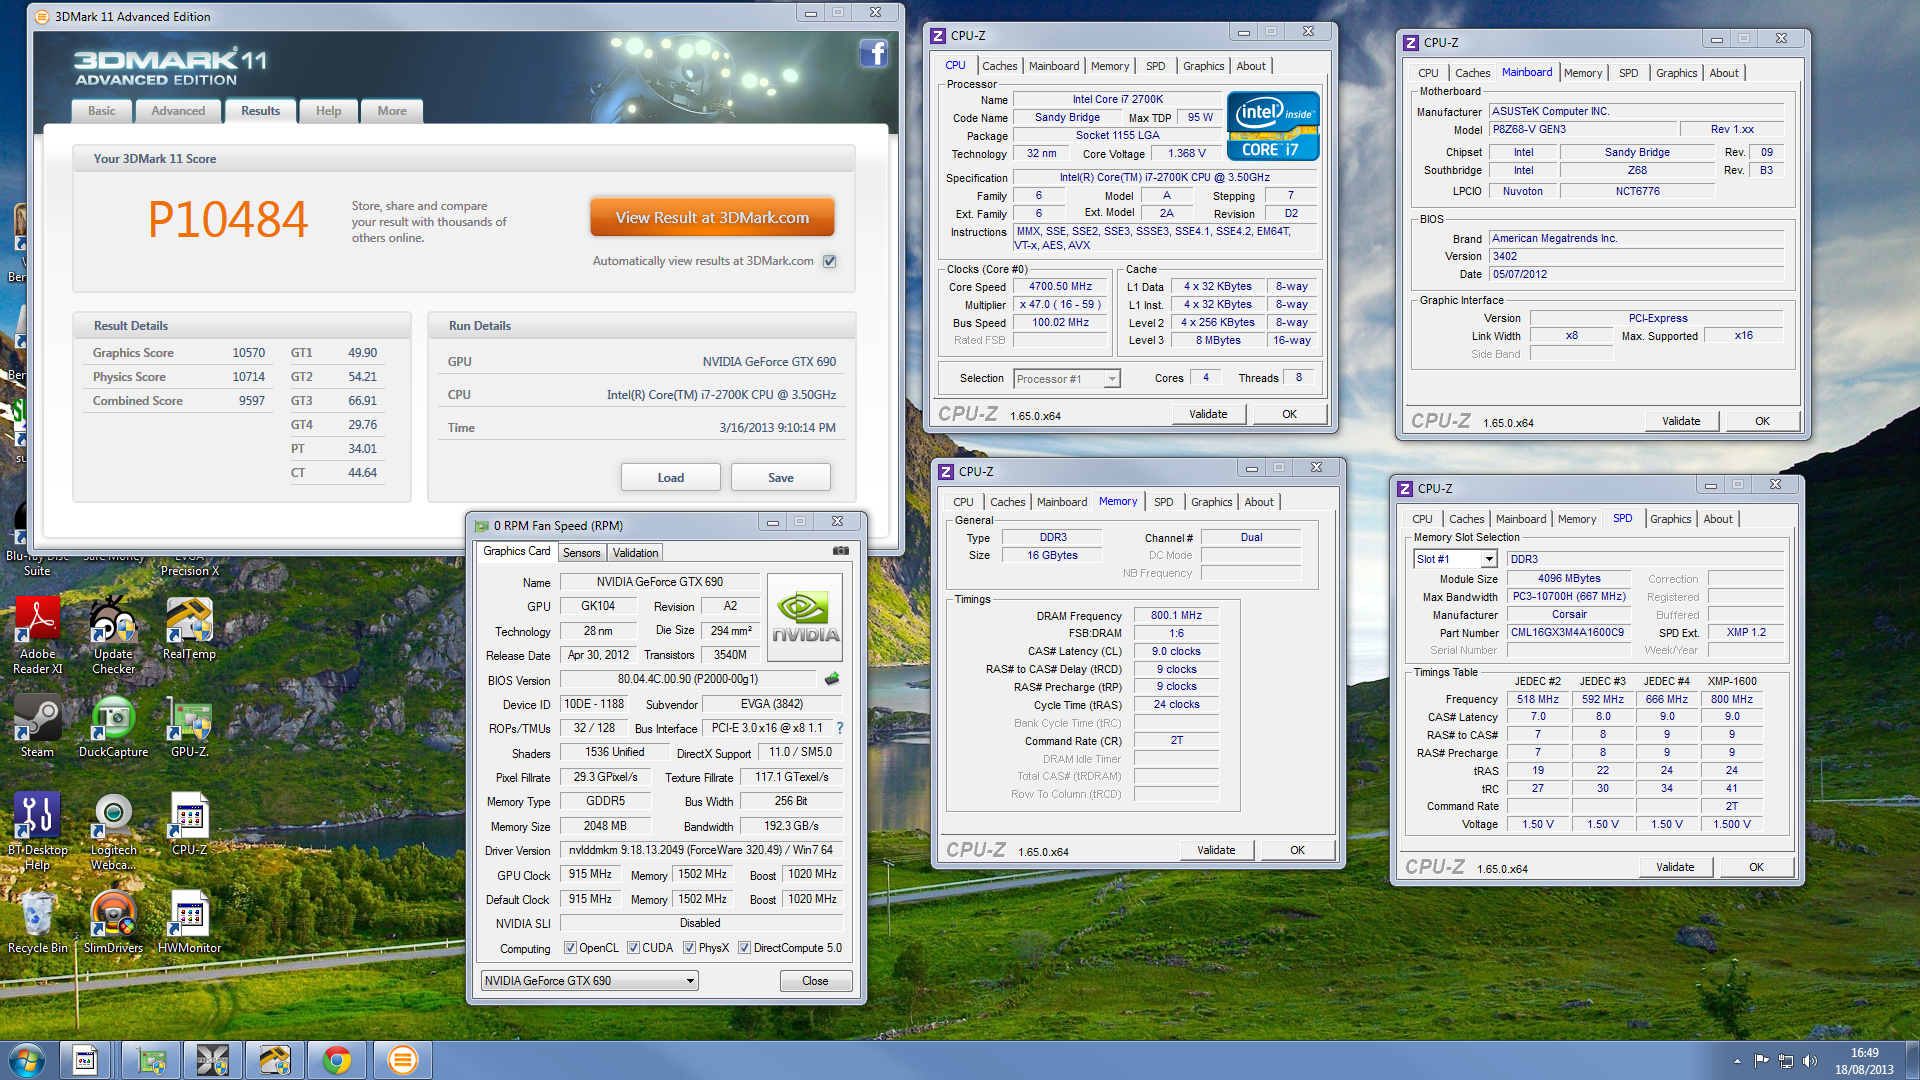Click the save BIOS chip icon in GPU-Z

(832, 679)
